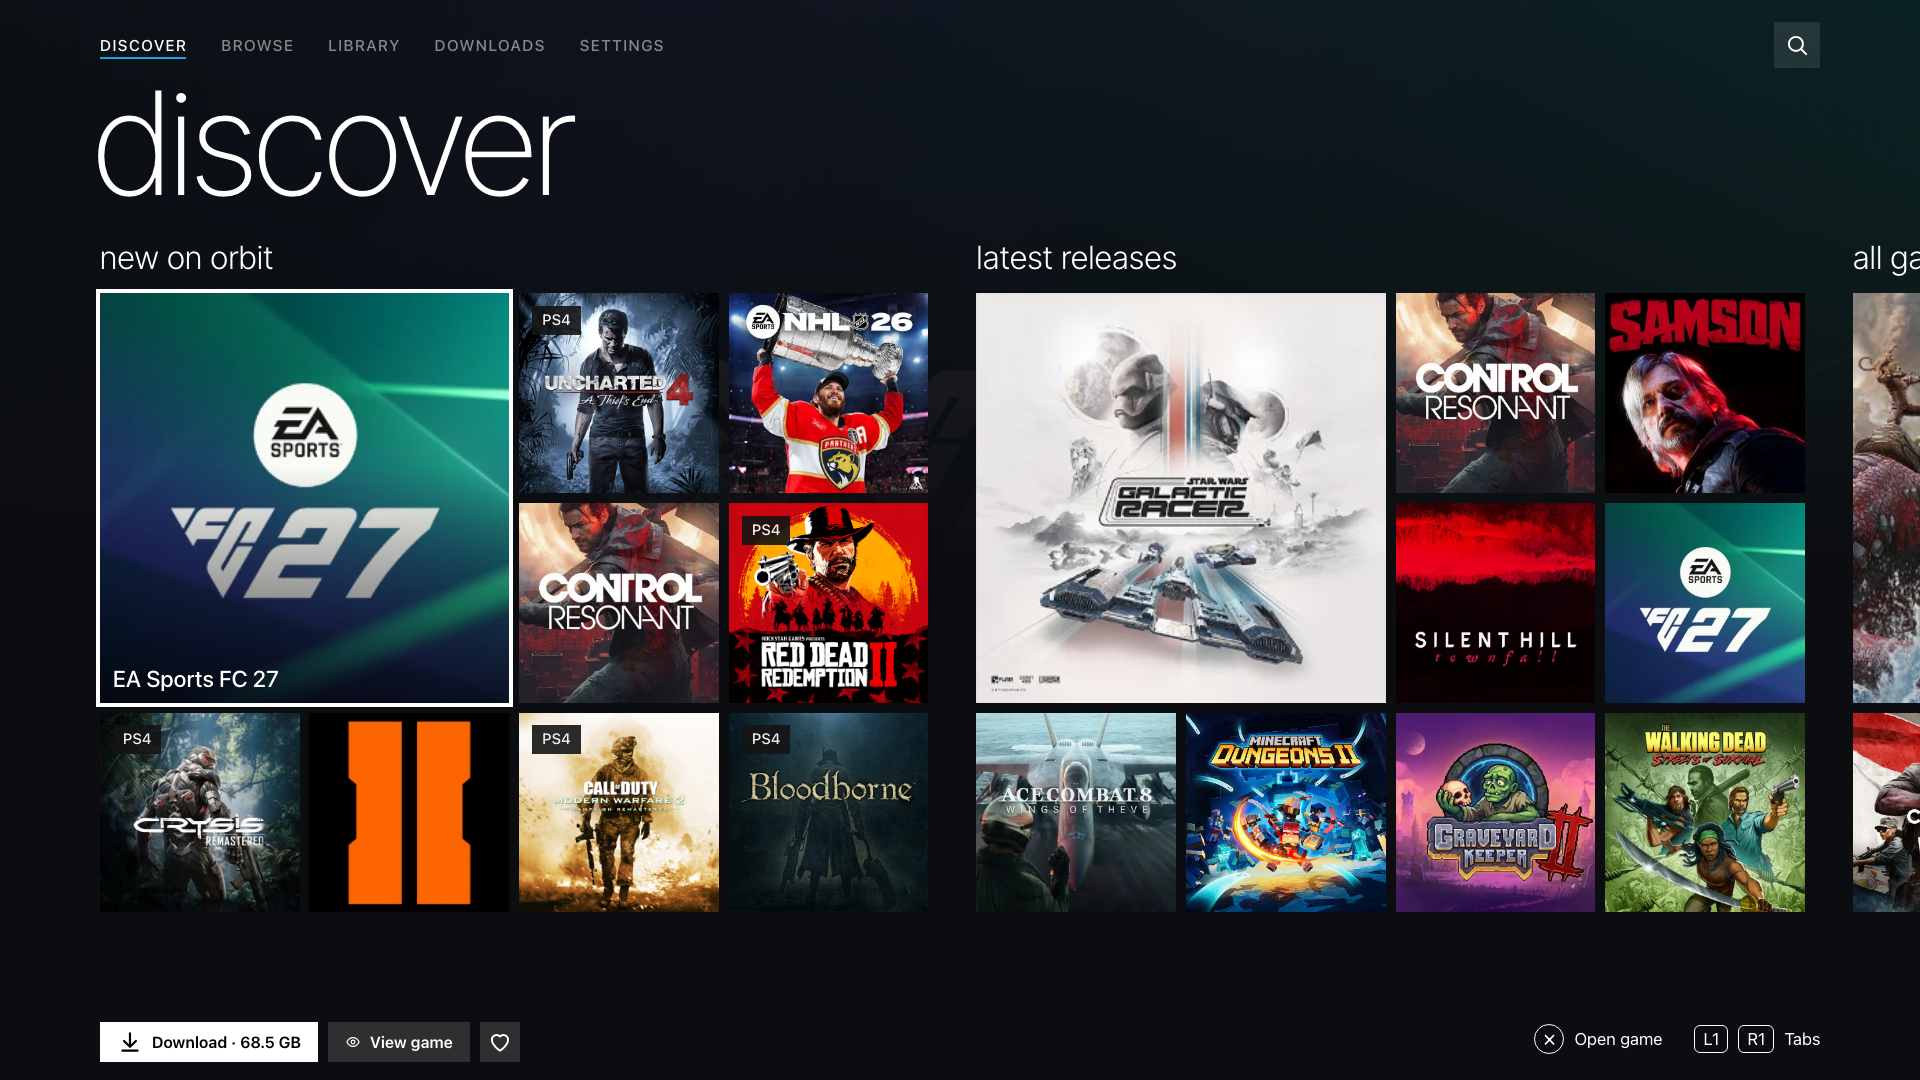Click the R1 tab prompt
This screenshot has width=1920, height=1080.
coord(1756,1039)
